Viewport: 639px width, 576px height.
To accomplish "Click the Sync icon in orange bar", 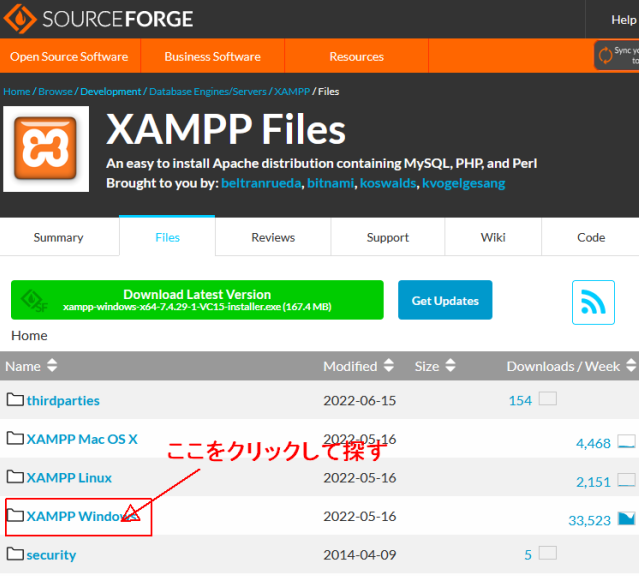I will coord(605,55).
